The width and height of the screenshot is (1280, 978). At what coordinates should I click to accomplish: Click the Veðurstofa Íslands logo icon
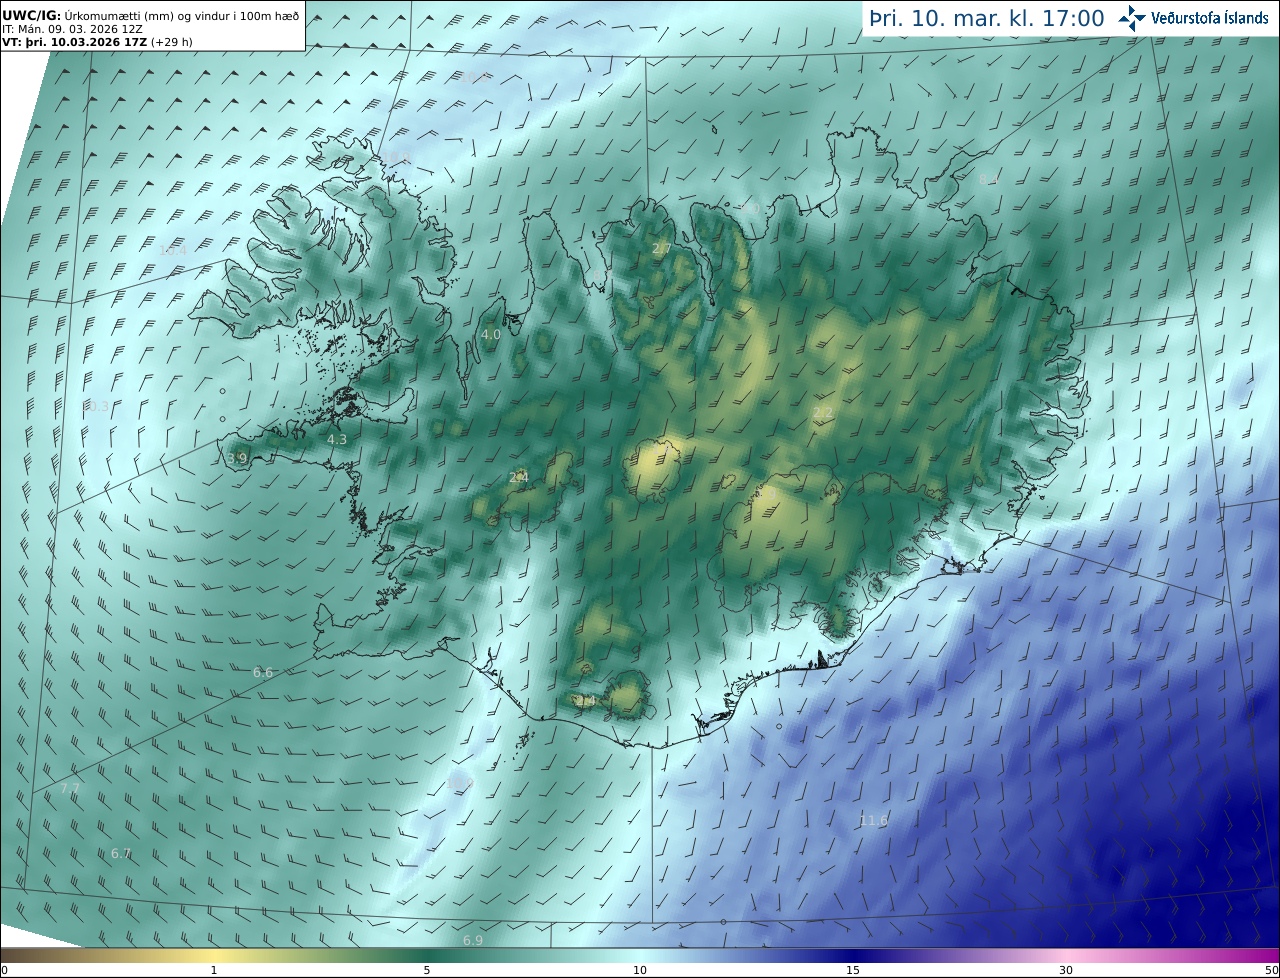coord(1132,18)
